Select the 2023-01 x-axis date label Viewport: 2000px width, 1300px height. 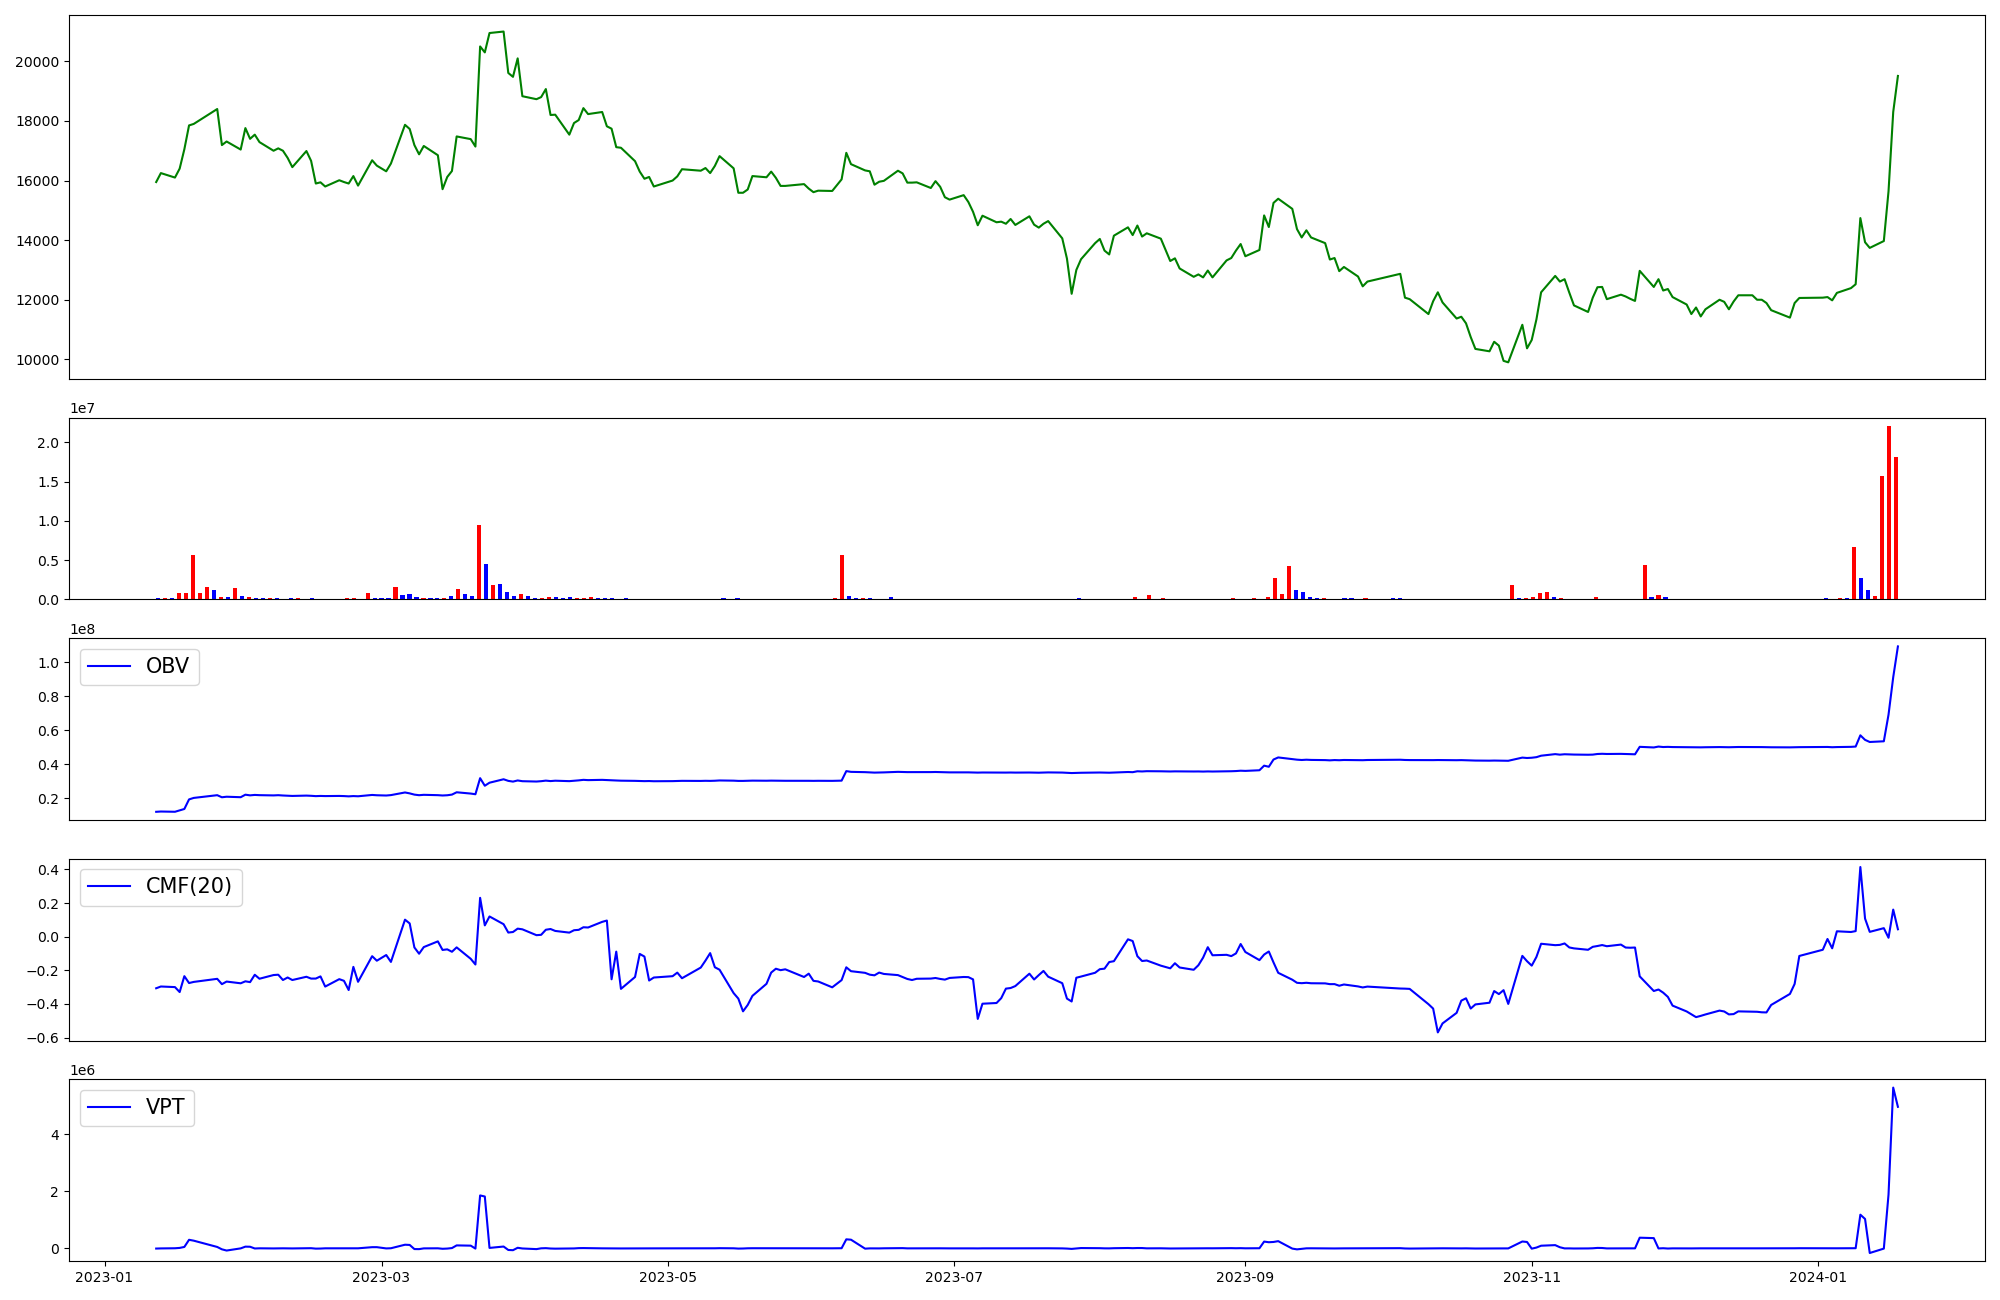pyautogui.click(x=104, y=1277)
